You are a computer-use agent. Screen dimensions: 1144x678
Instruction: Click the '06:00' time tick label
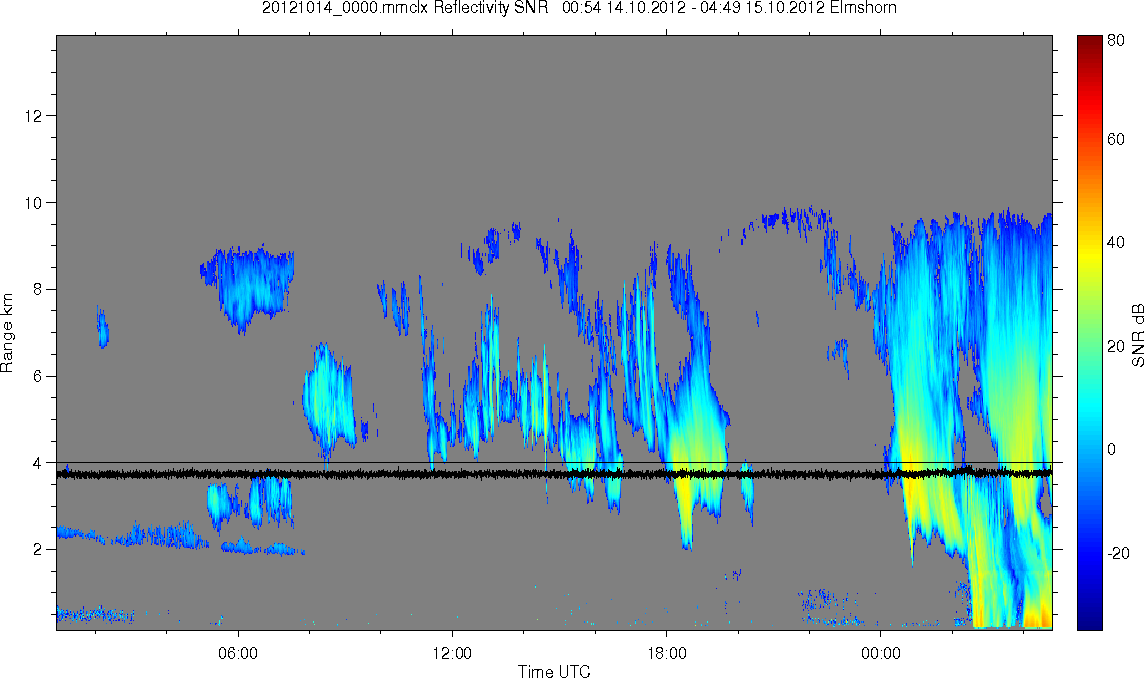coord(238,653)
